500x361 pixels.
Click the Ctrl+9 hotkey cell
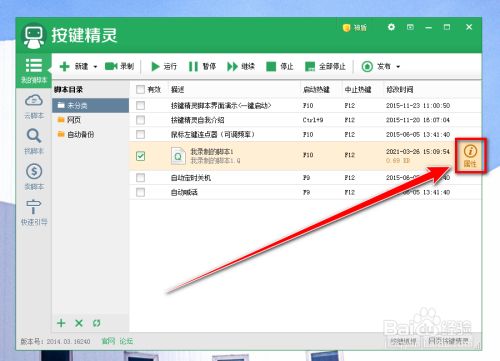point(313,120)
